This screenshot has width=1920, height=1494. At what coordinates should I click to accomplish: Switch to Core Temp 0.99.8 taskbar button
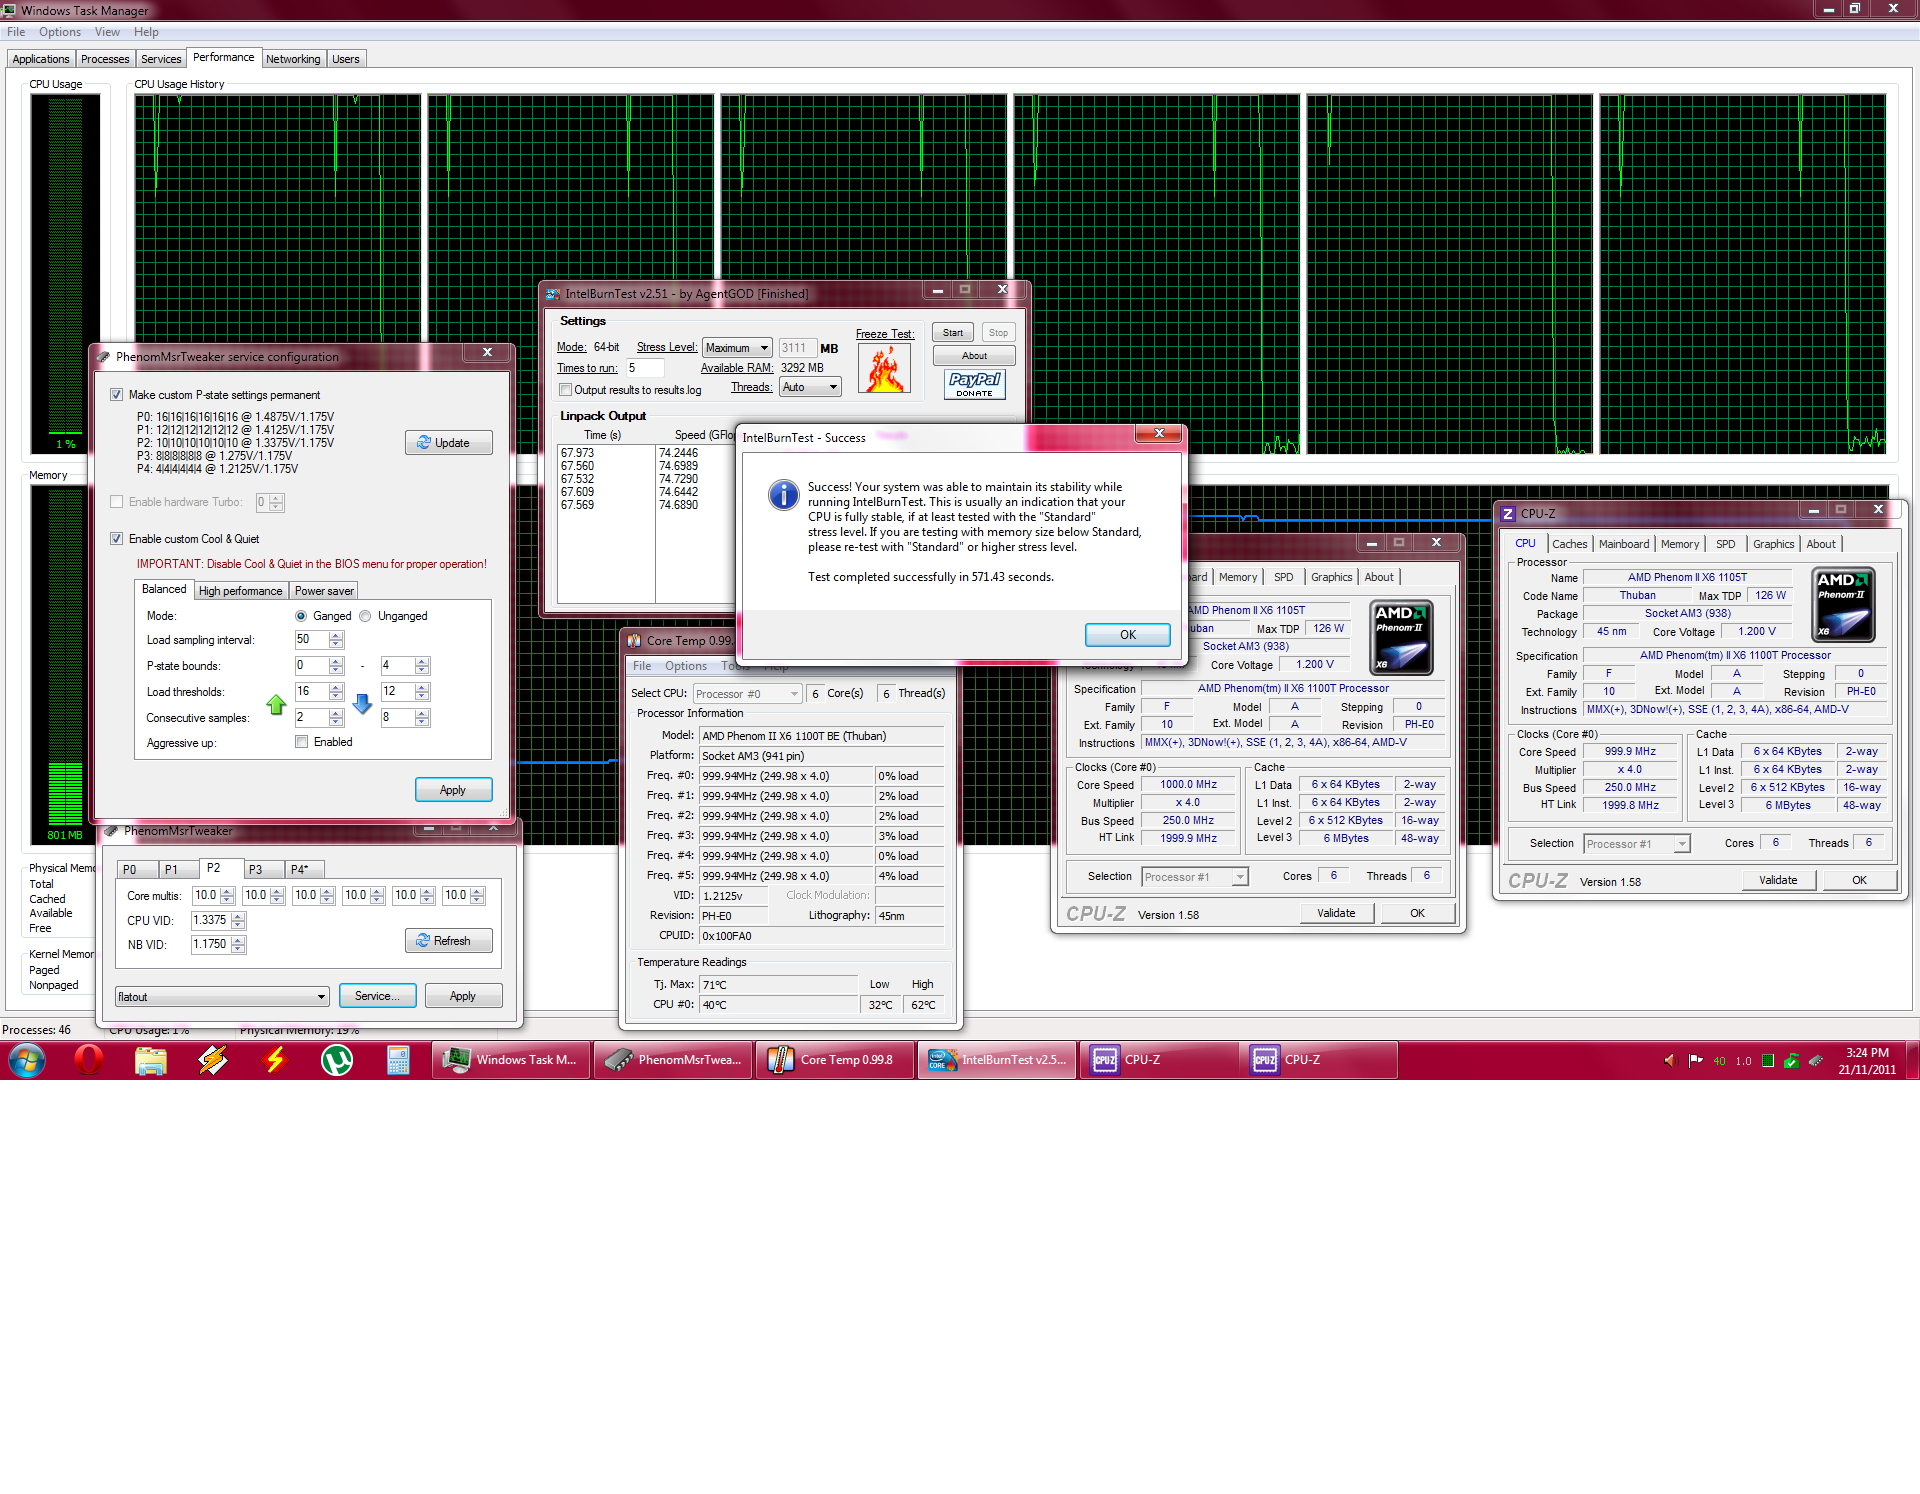pos(835,1060)
